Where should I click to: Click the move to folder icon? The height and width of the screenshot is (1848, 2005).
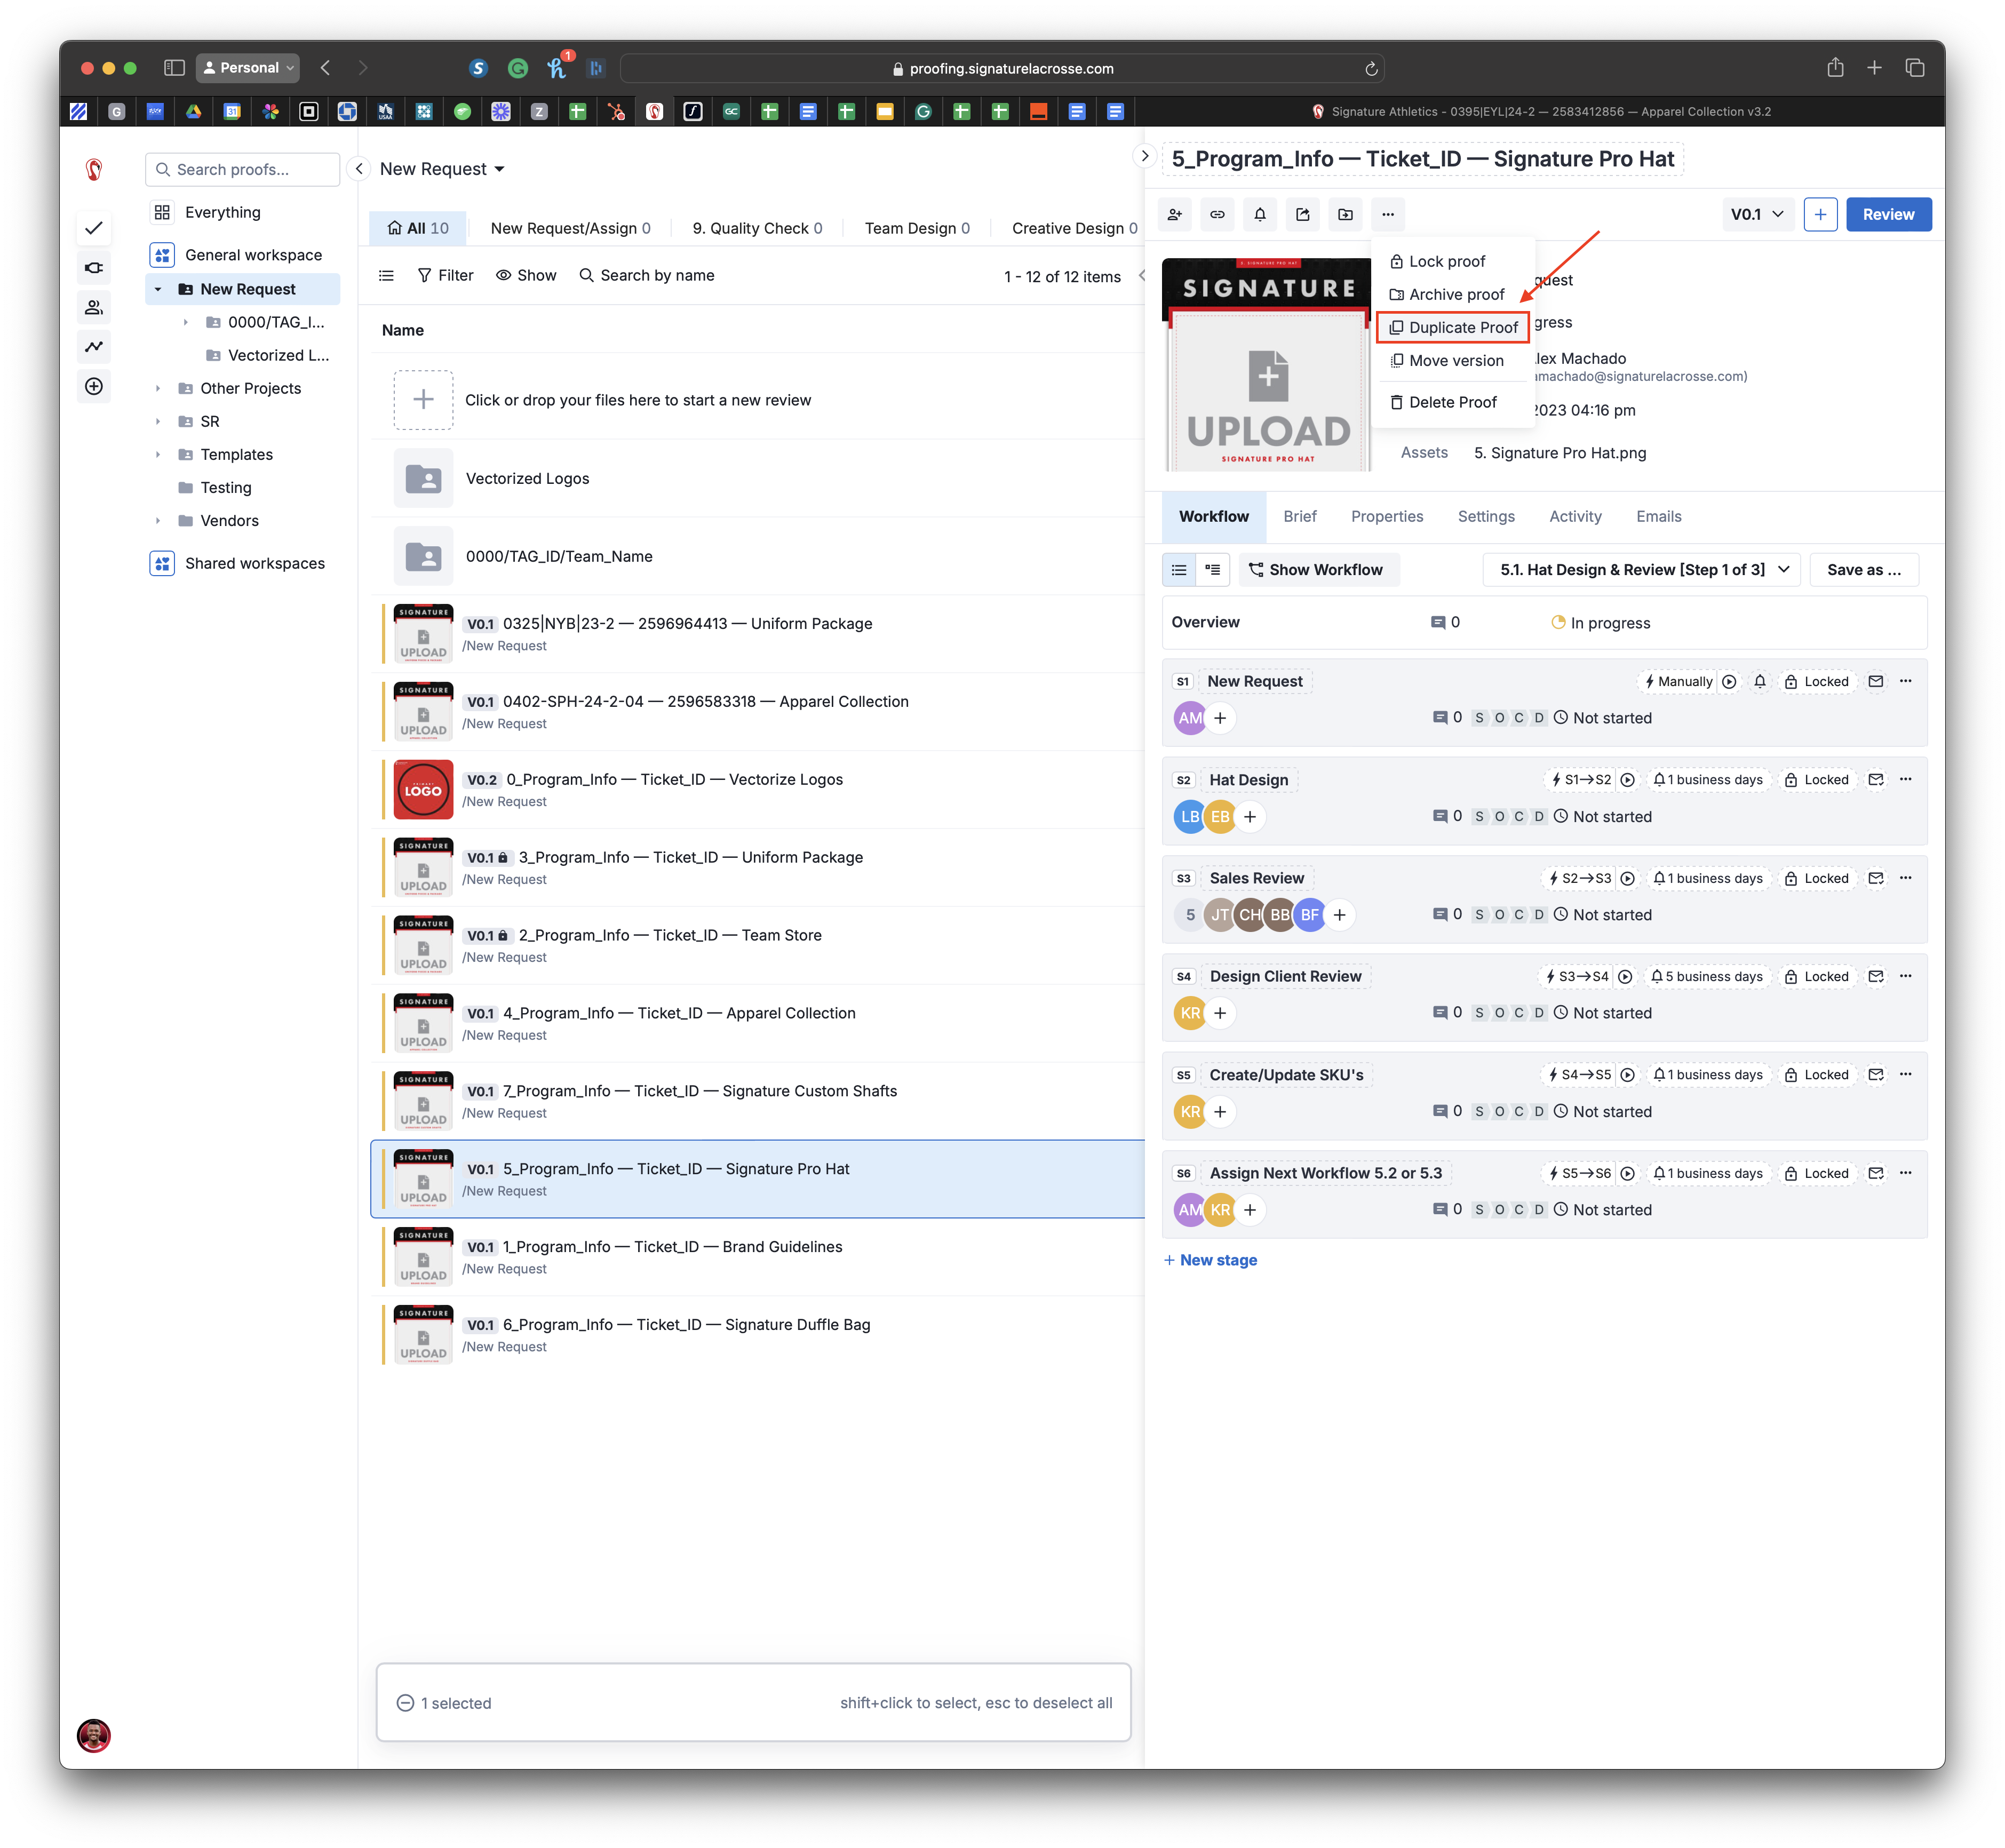1345,214
